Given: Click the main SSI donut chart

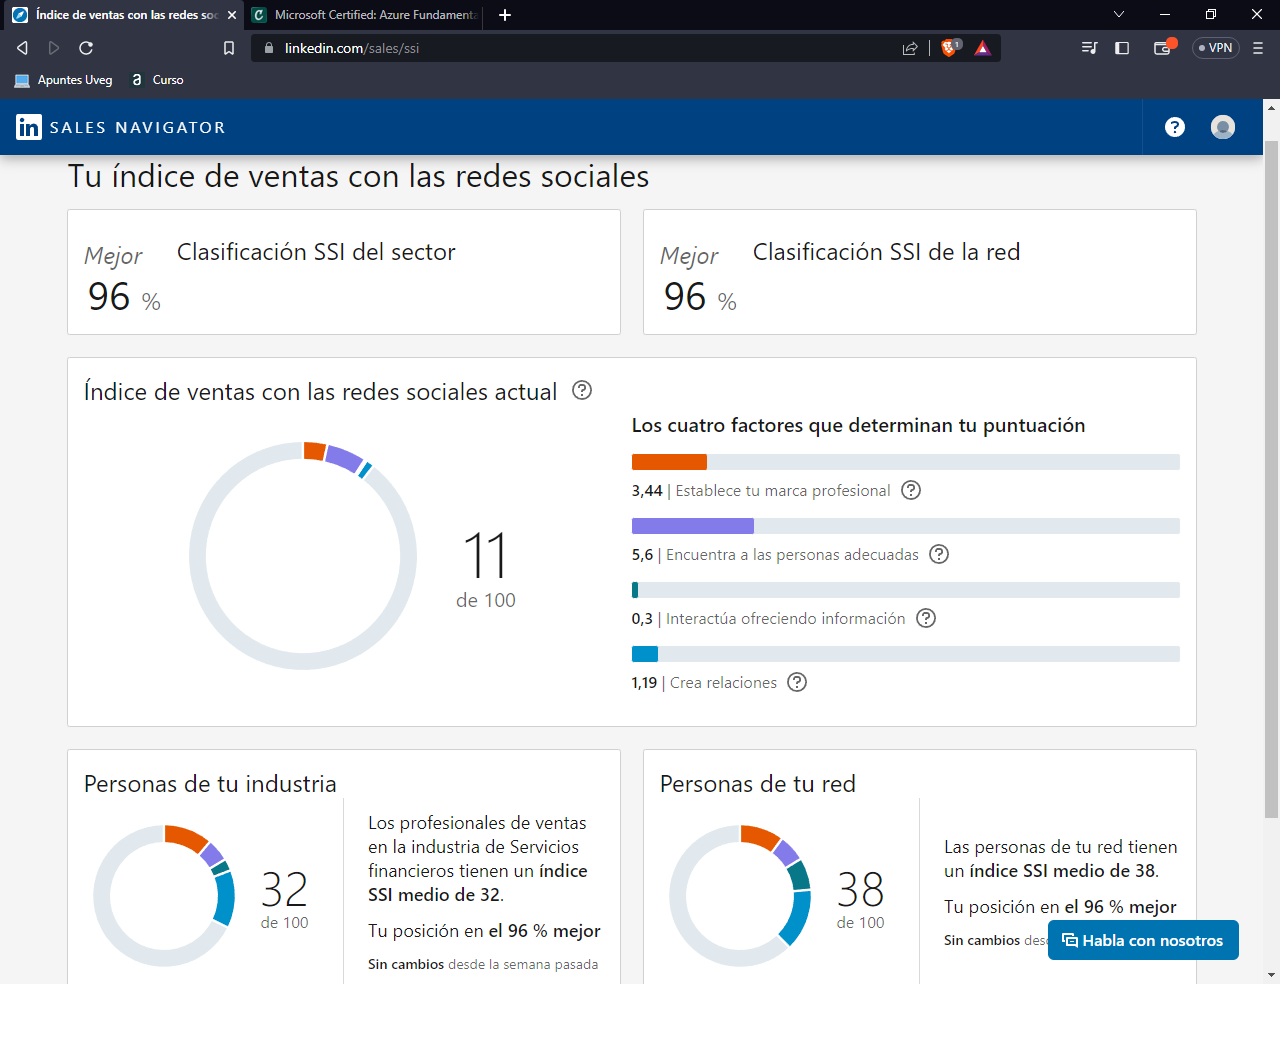Looking at the screenshot, I should click(x=303, y=556).
